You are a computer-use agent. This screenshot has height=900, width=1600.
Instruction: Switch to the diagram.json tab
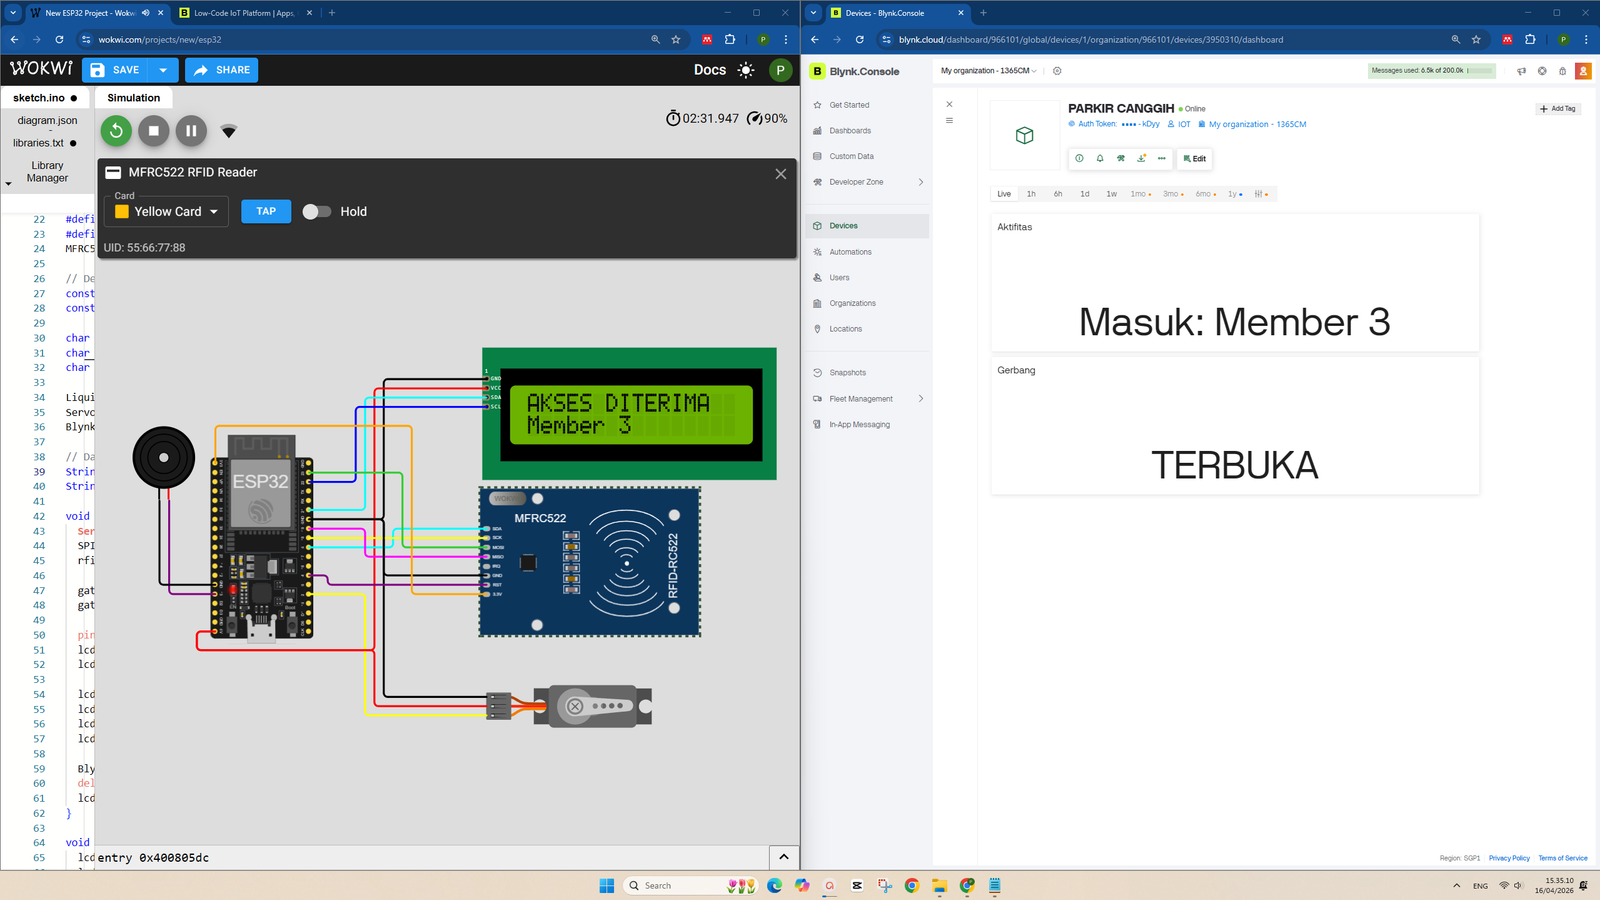tap(47, 120)
